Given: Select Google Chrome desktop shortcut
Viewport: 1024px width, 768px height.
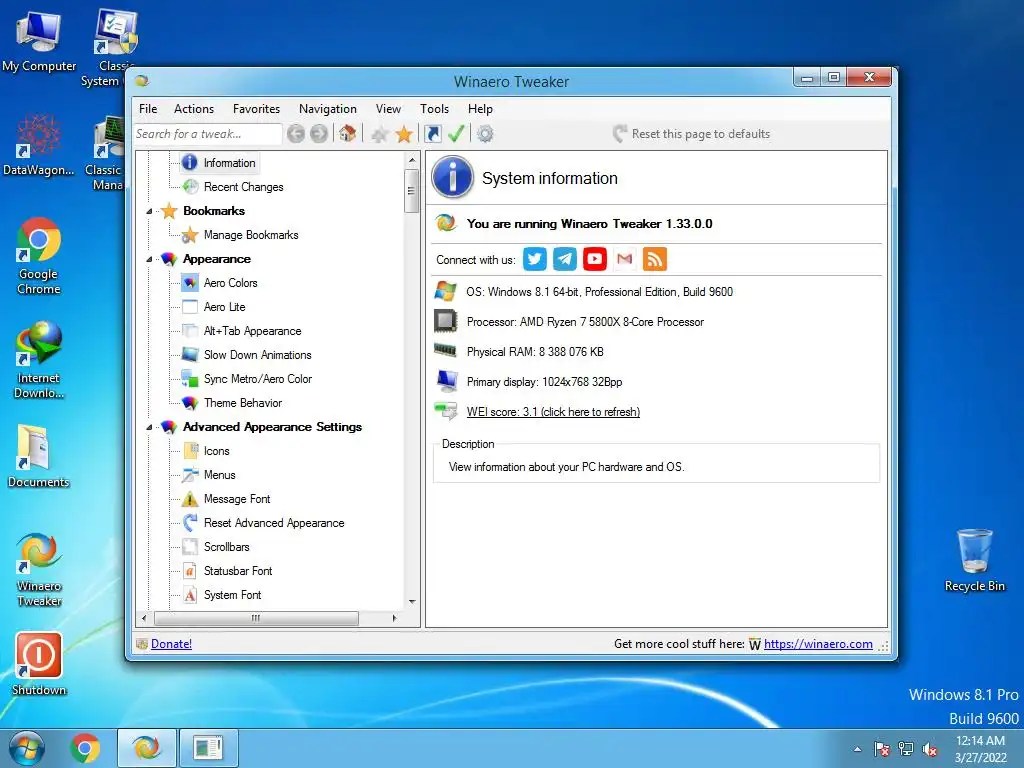Looking at the screenshot, I should [39, 256].
